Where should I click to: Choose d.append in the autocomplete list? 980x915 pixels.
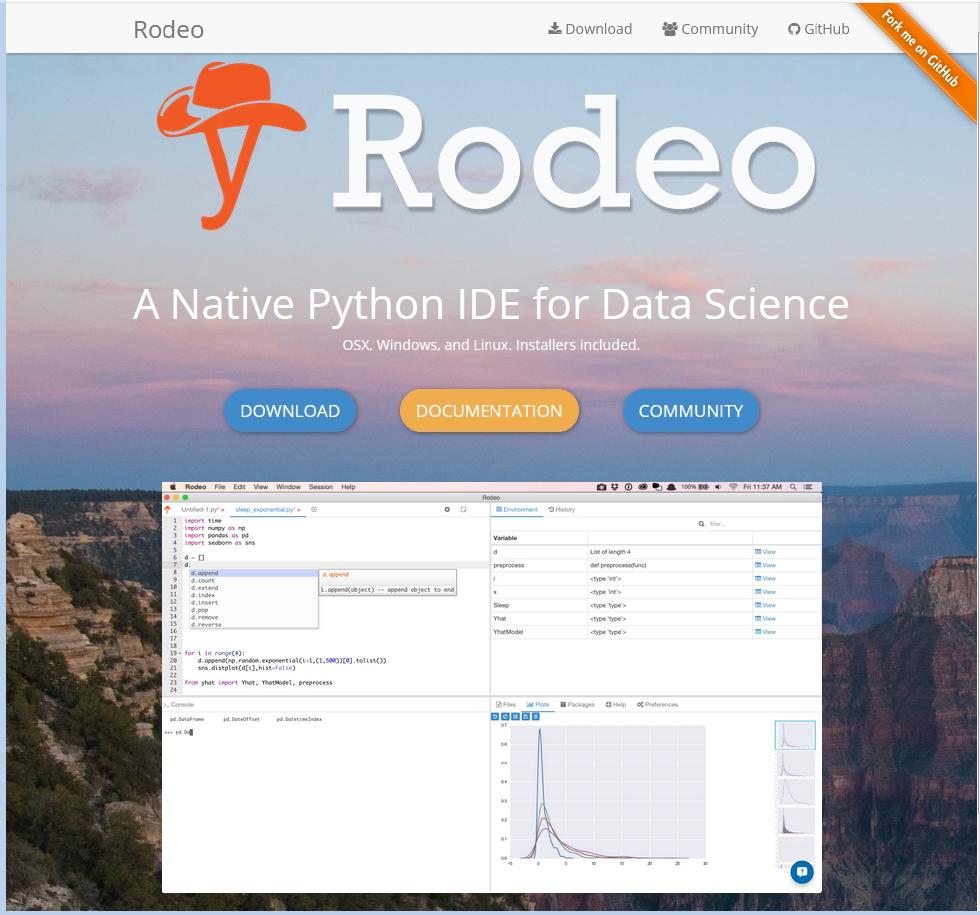coord(254,573)
